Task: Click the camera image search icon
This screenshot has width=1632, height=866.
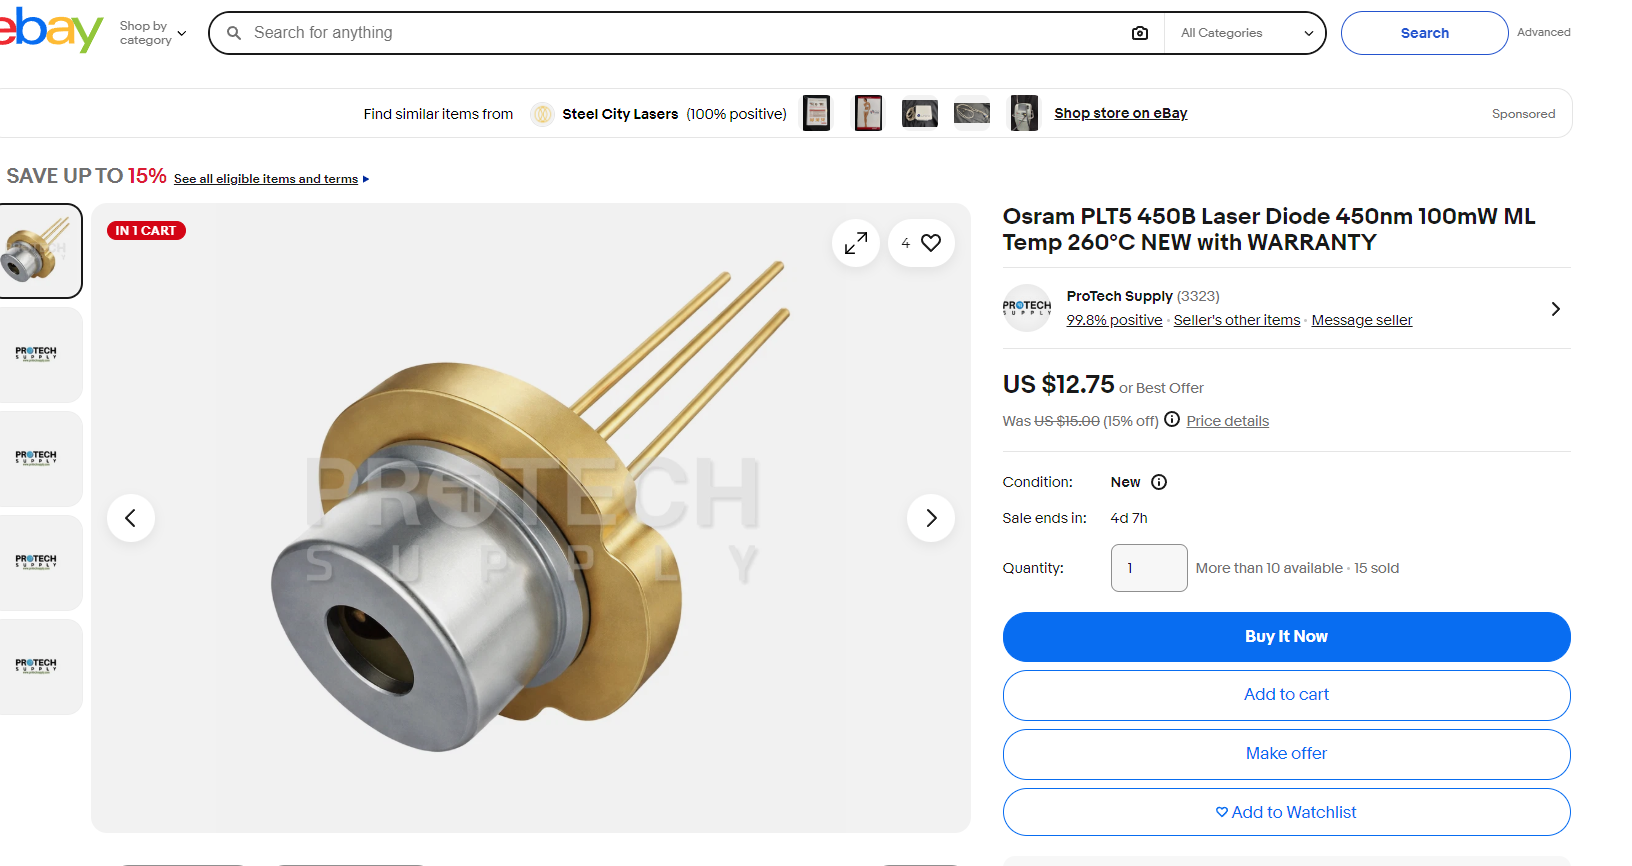Action: coord(1139,33)
